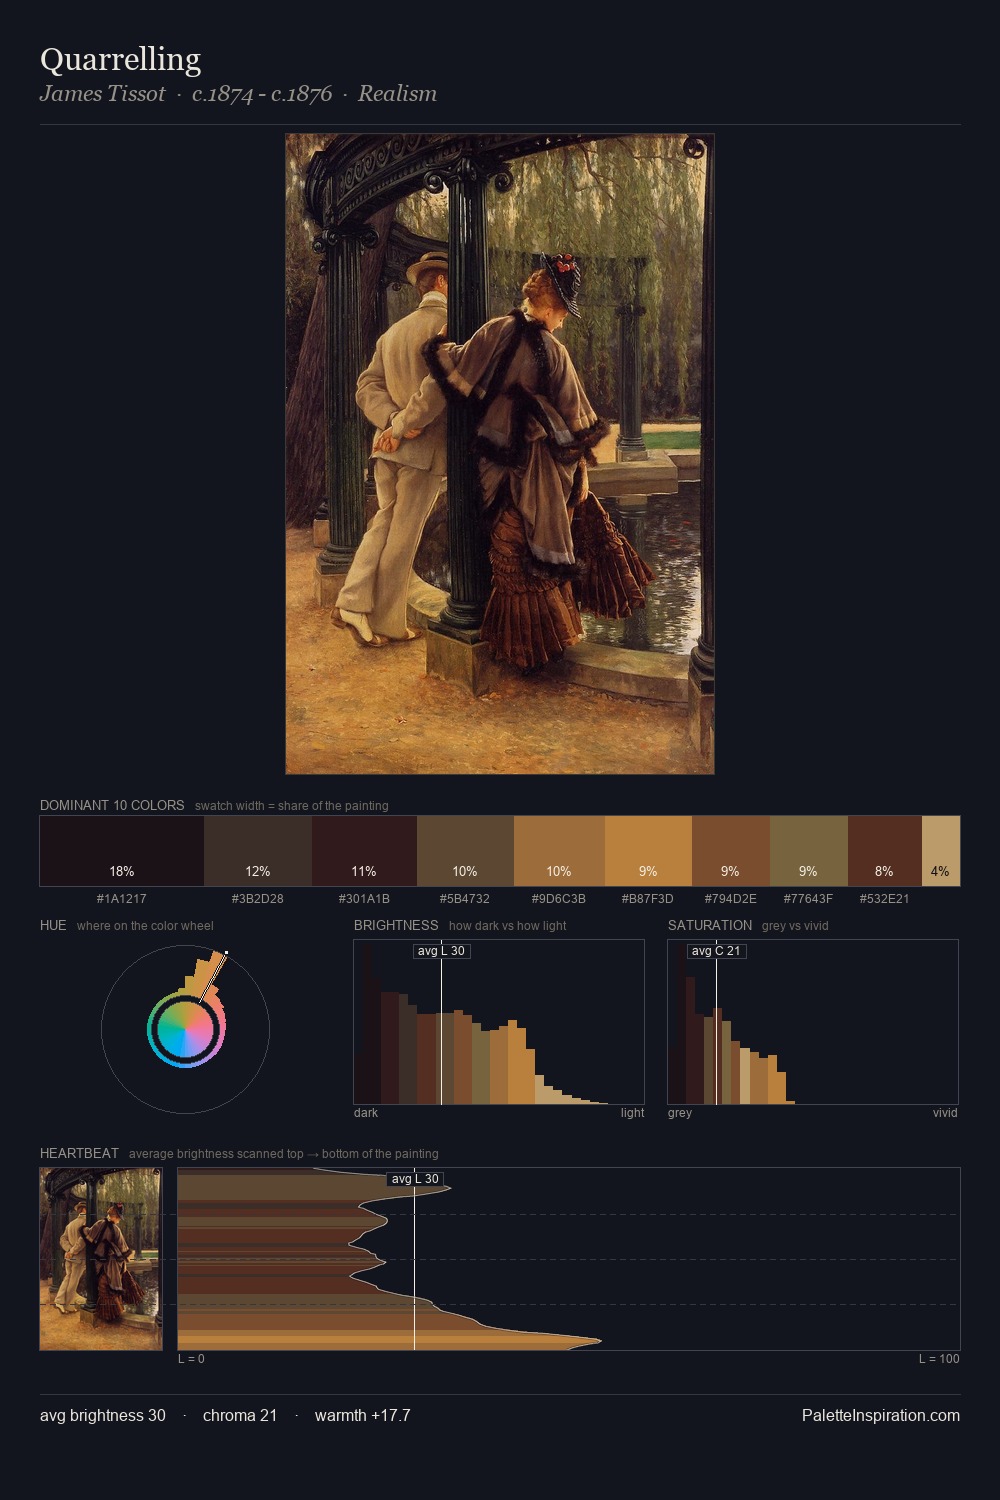The width and height of the screenshot is (1000, 1500).
Task: Click the heartbeat brightness profile chart
Action: pyautogui.click(x=569, y=1259)
